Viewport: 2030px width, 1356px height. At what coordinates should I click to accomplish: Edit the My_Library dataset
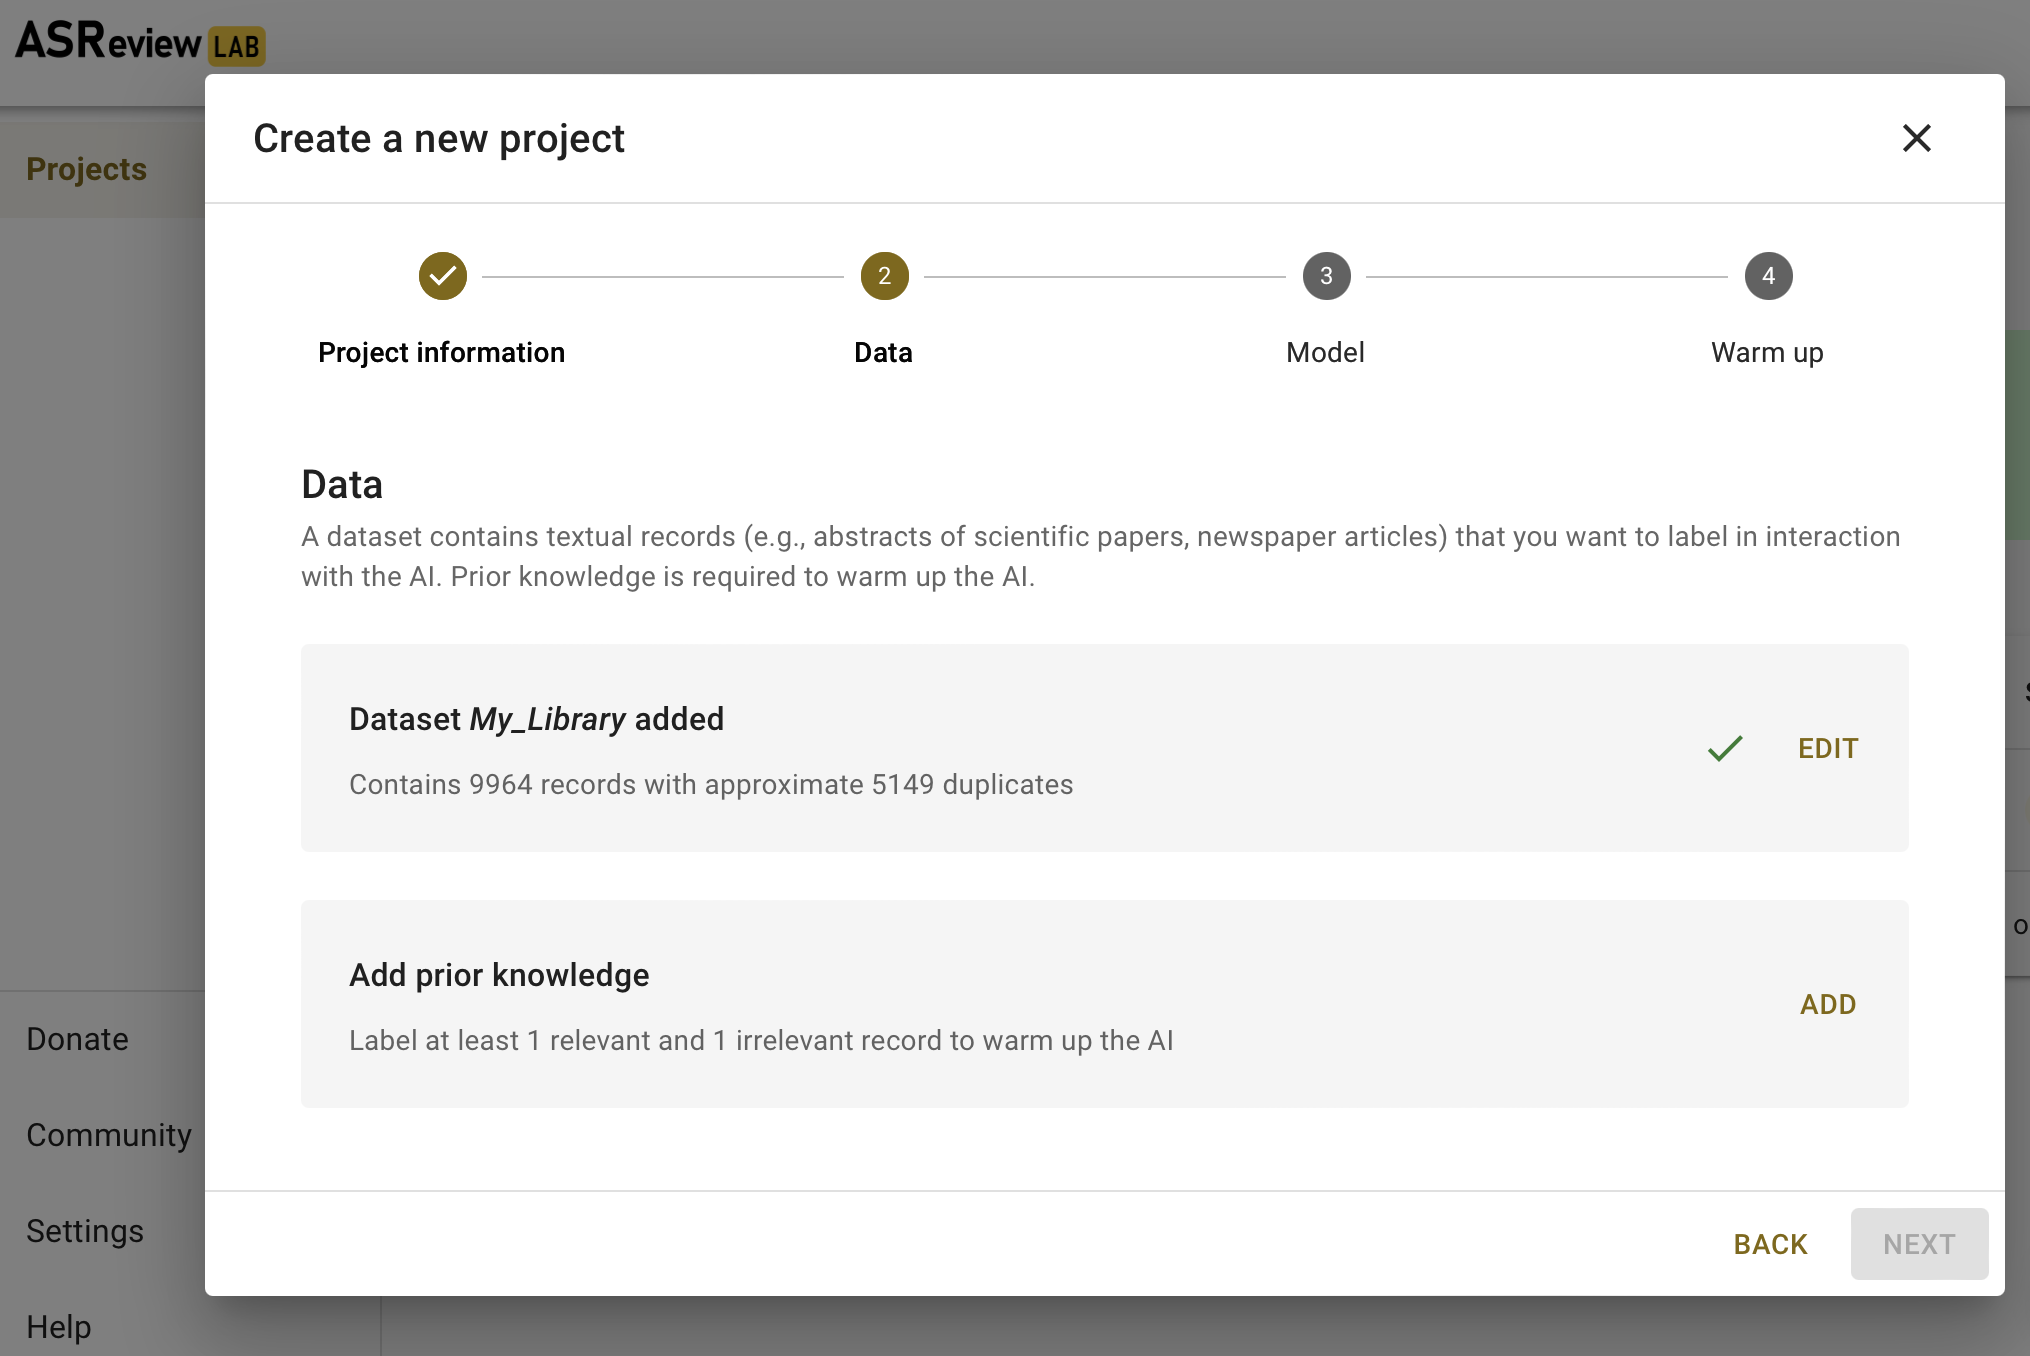[1827, 748]
